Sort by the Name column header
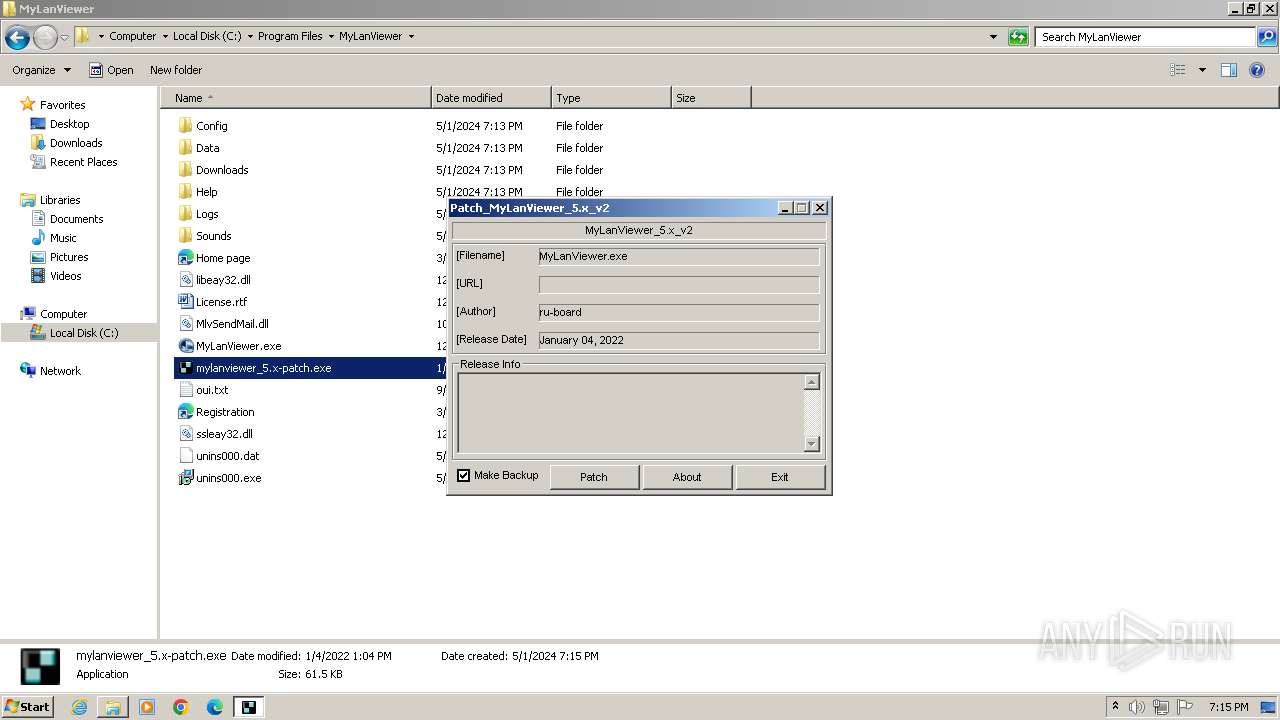The image size is (1280, 720). [296, 98]
